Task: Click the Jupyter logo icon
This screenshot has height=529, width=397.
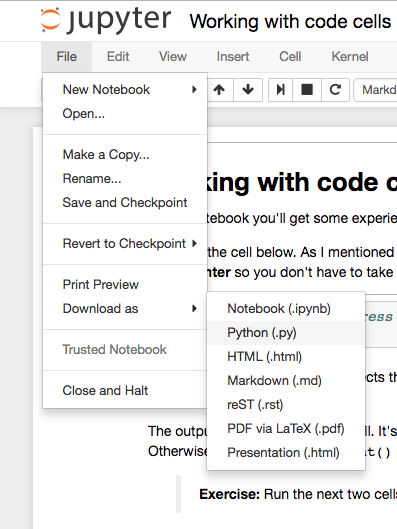Action: [x=51, y=20]
